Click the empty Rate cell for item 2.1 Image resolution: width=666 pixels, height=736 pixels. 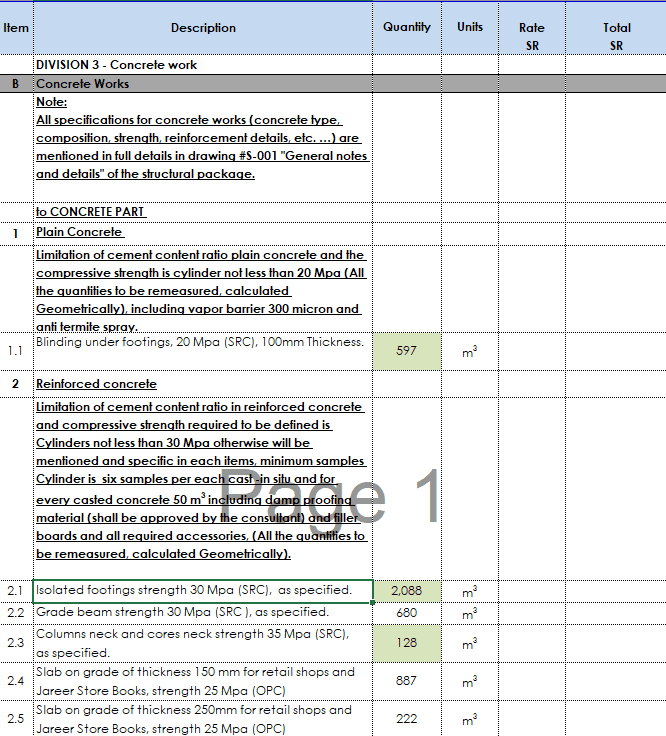pos(532,591)
